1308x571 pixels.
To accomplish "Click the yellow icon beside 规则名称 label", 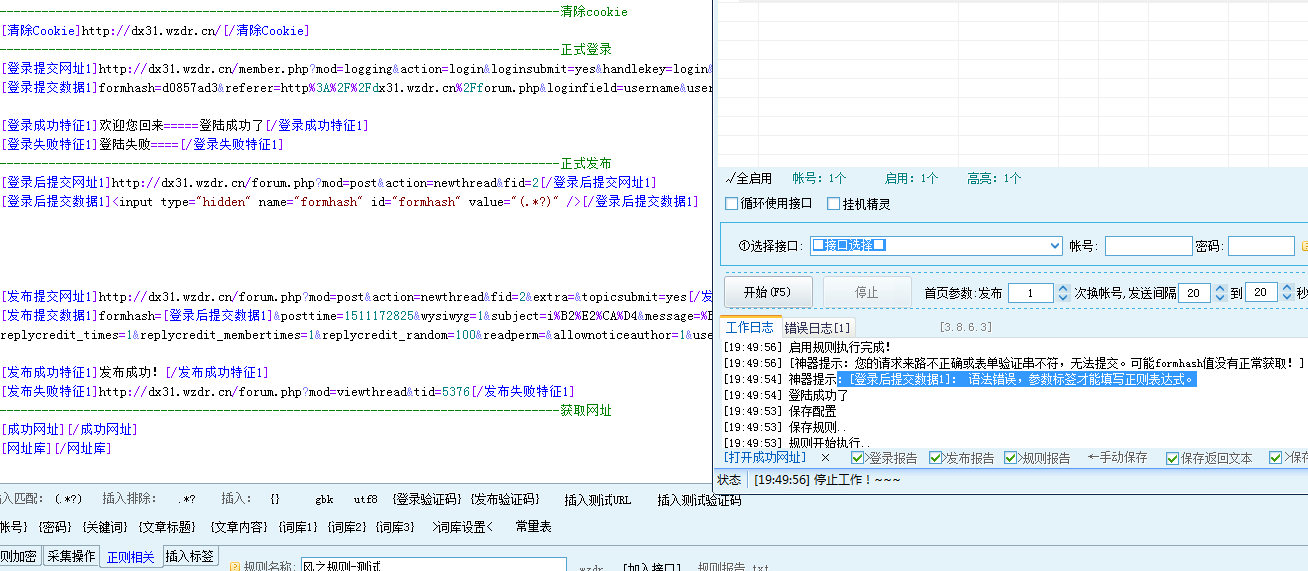I will [235, 567].
